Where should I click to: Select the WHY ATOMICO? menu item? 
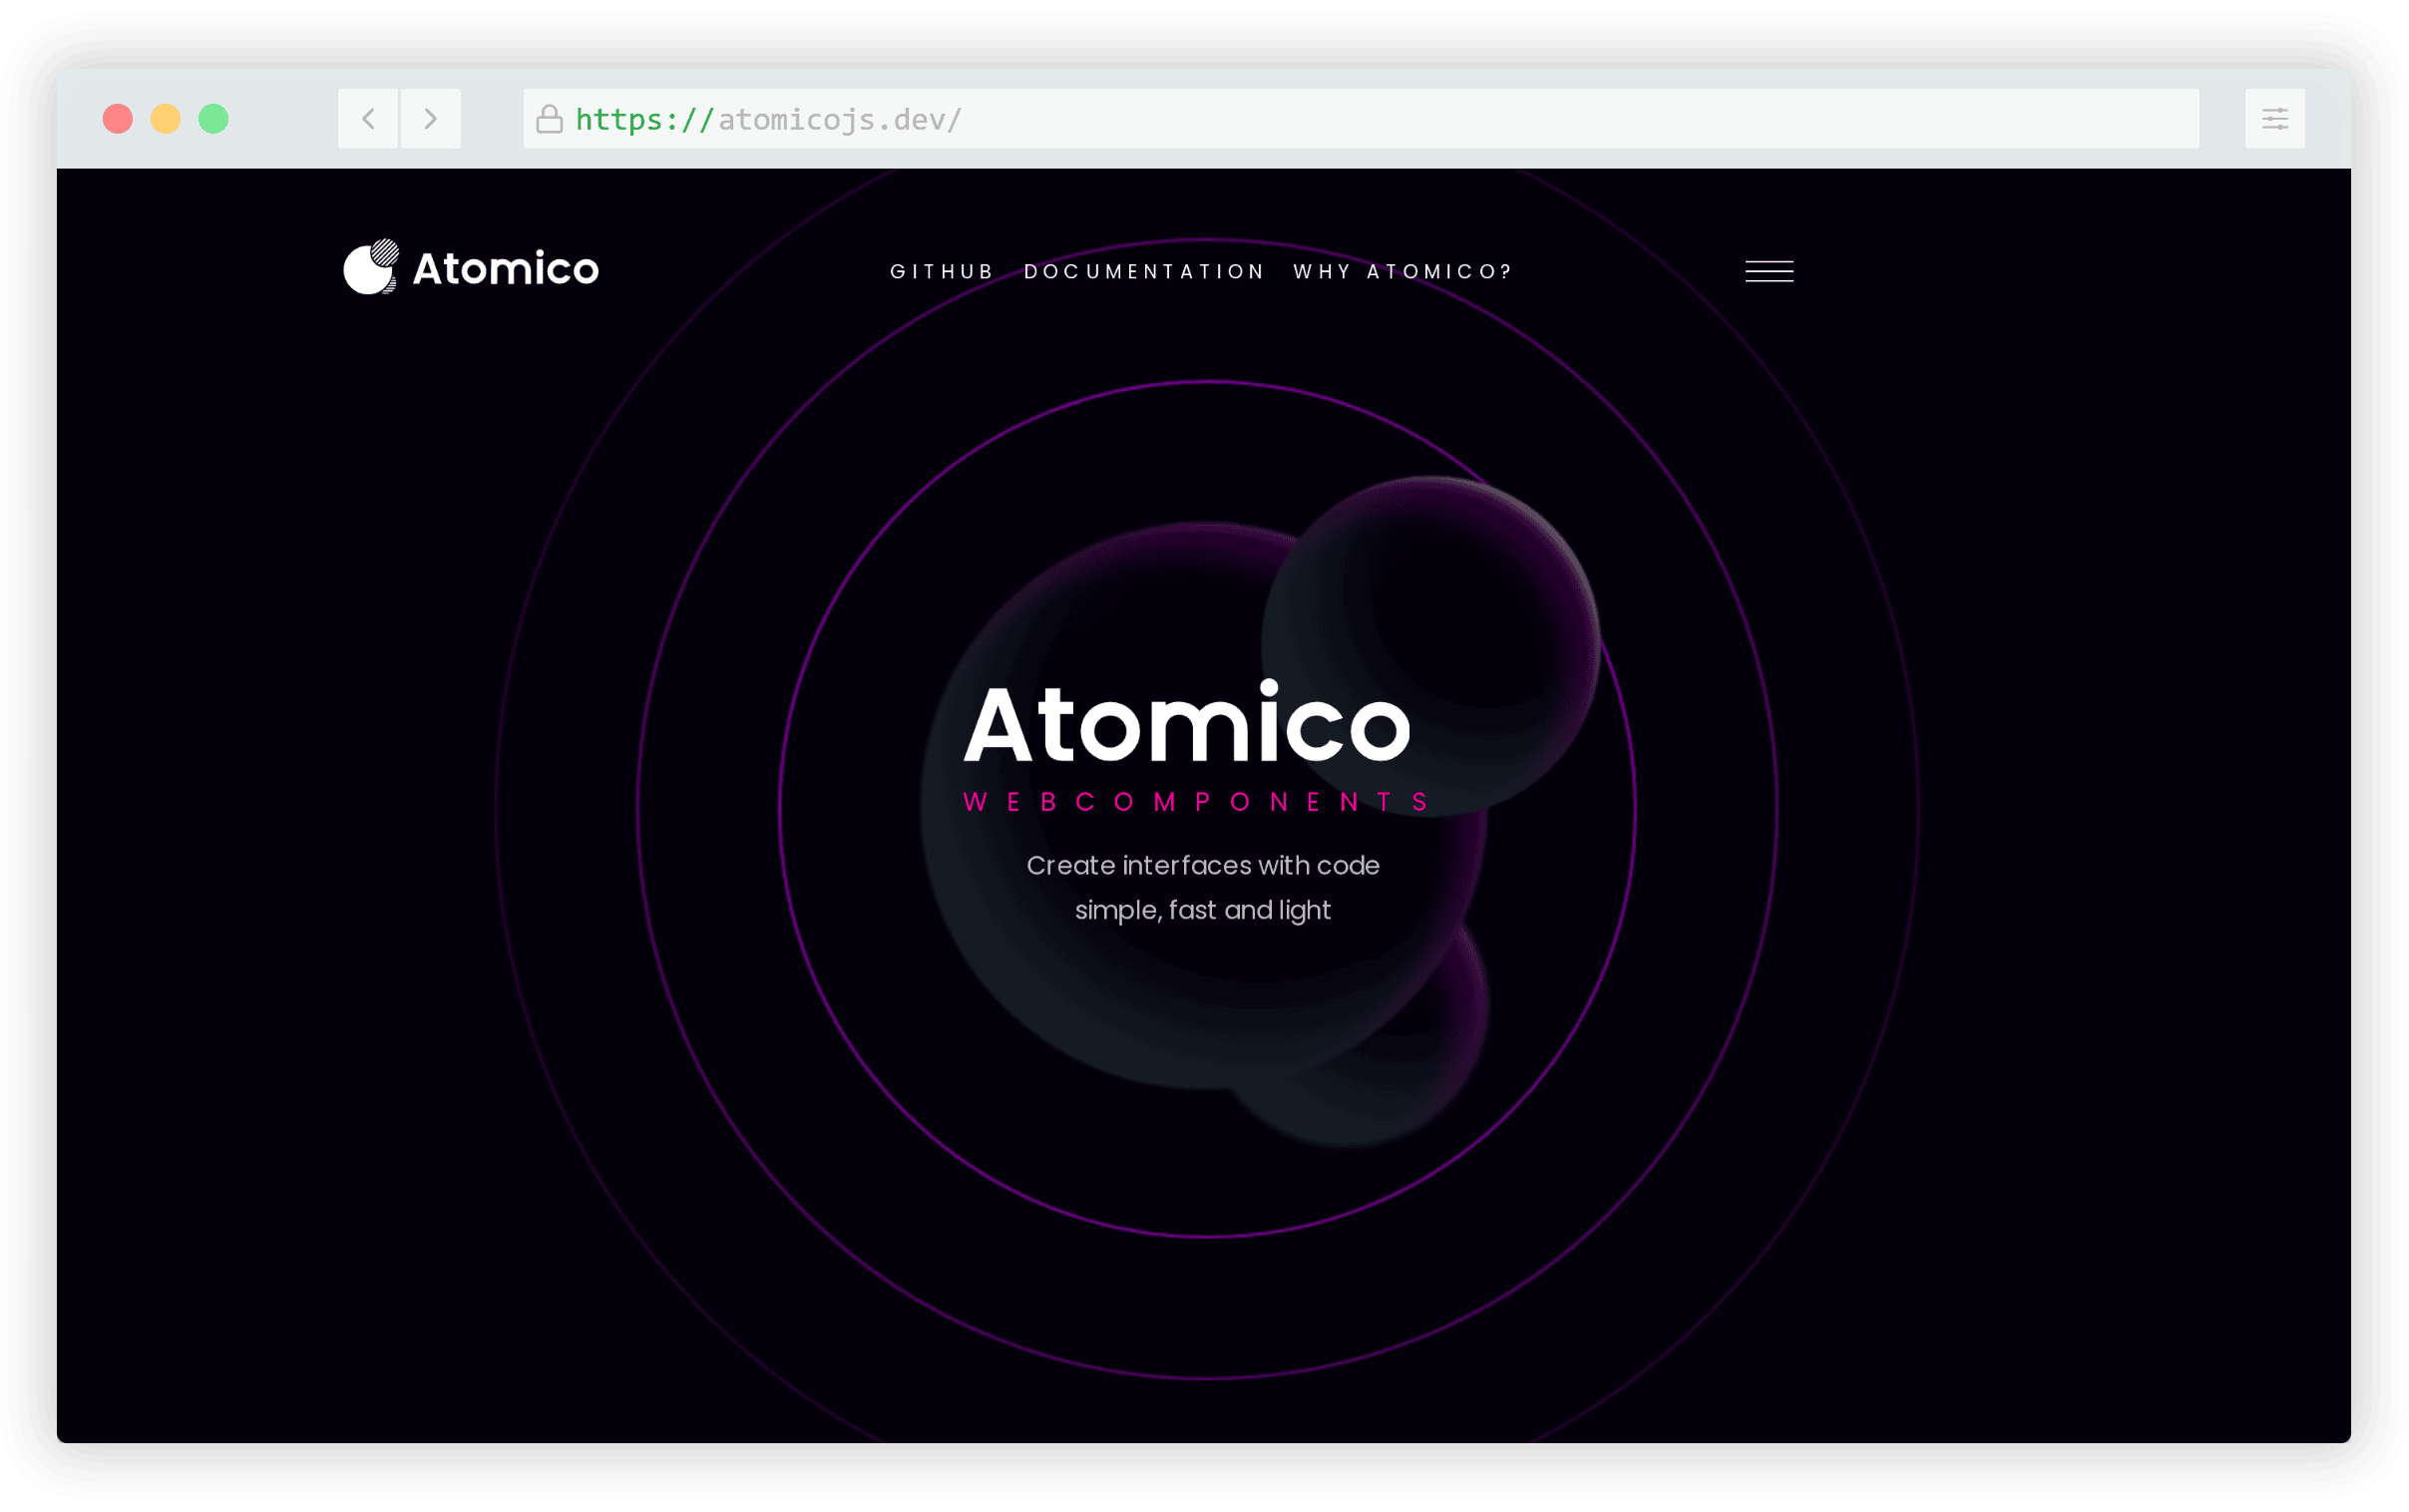[1401, 271]
